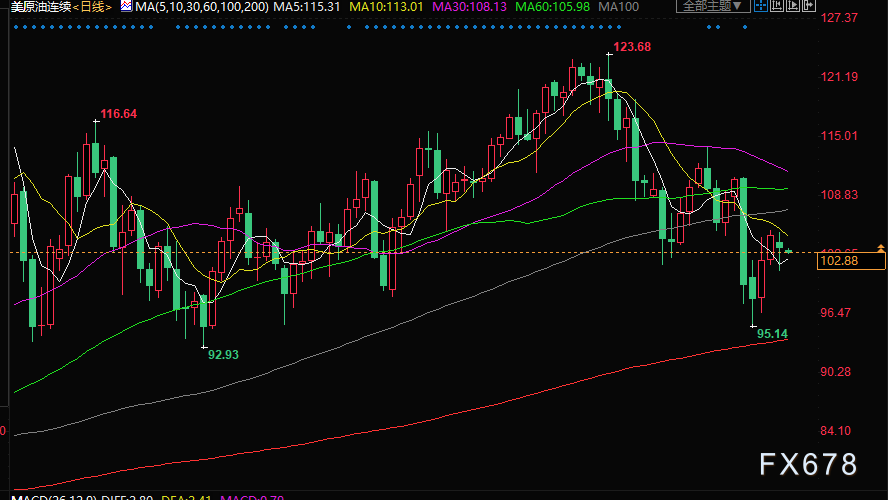Click the 92.93 low price marker
Viewport: 888px width, 500px height.
[223, 355]
